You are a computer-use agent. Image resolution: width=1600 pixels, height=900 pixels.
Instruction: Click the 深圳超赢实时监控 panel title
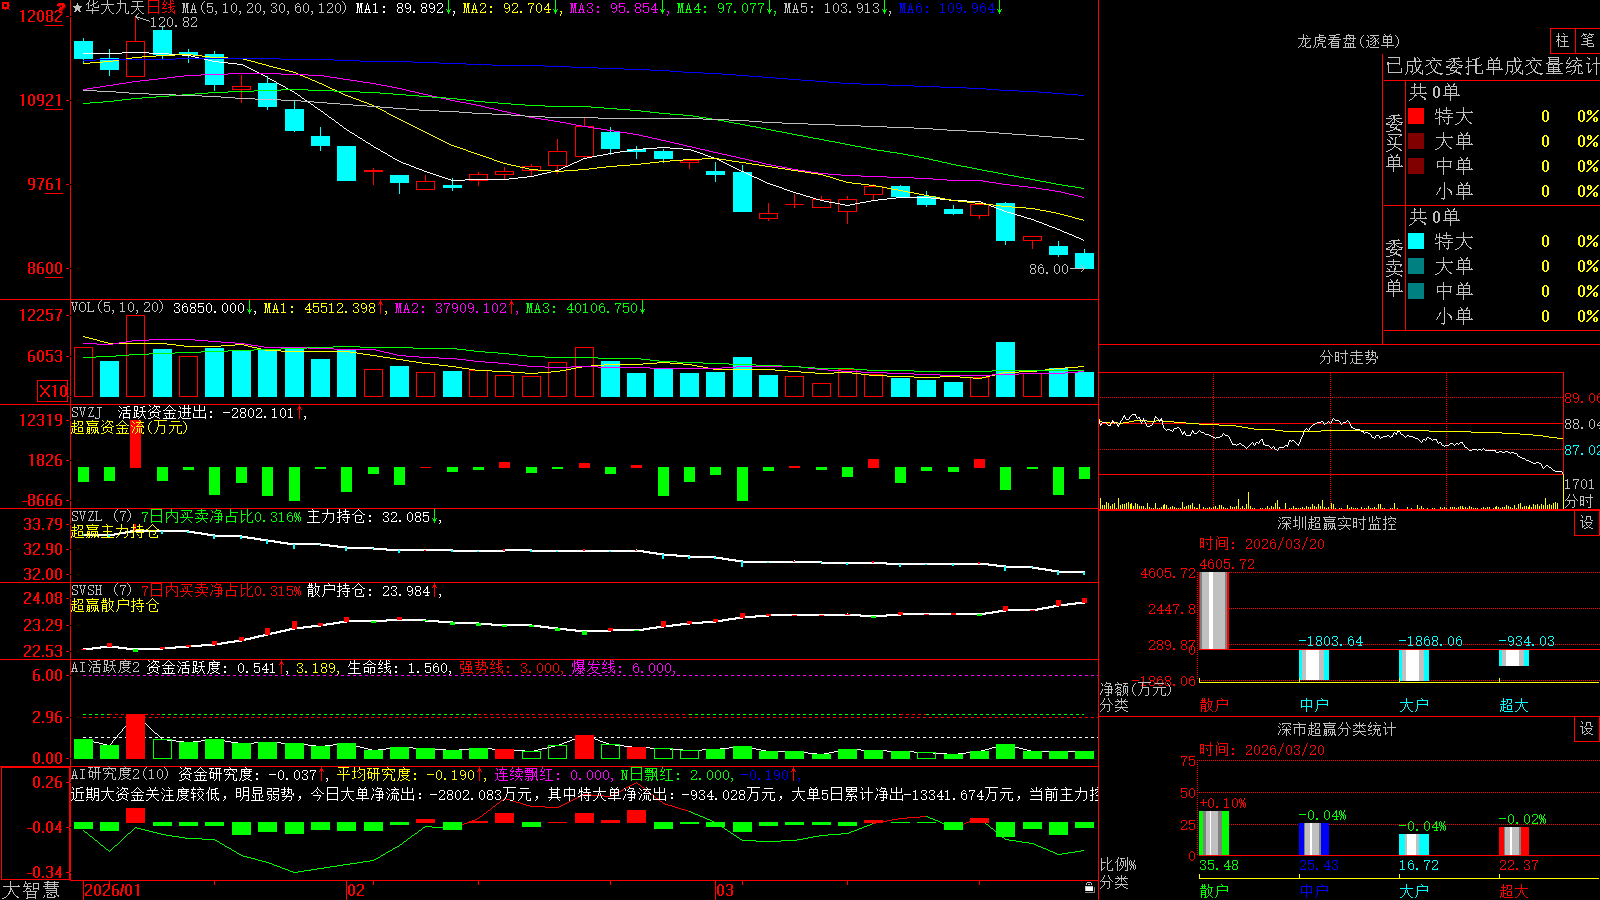pyautogui.click(x=1337, y=523)
